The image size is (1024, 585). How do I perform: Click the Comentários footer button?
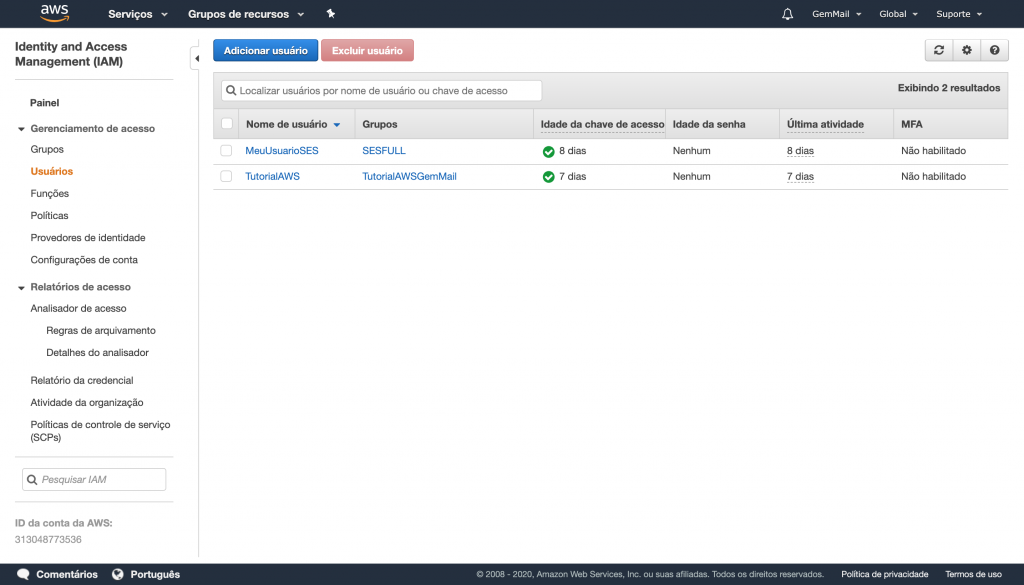point(57,575)
